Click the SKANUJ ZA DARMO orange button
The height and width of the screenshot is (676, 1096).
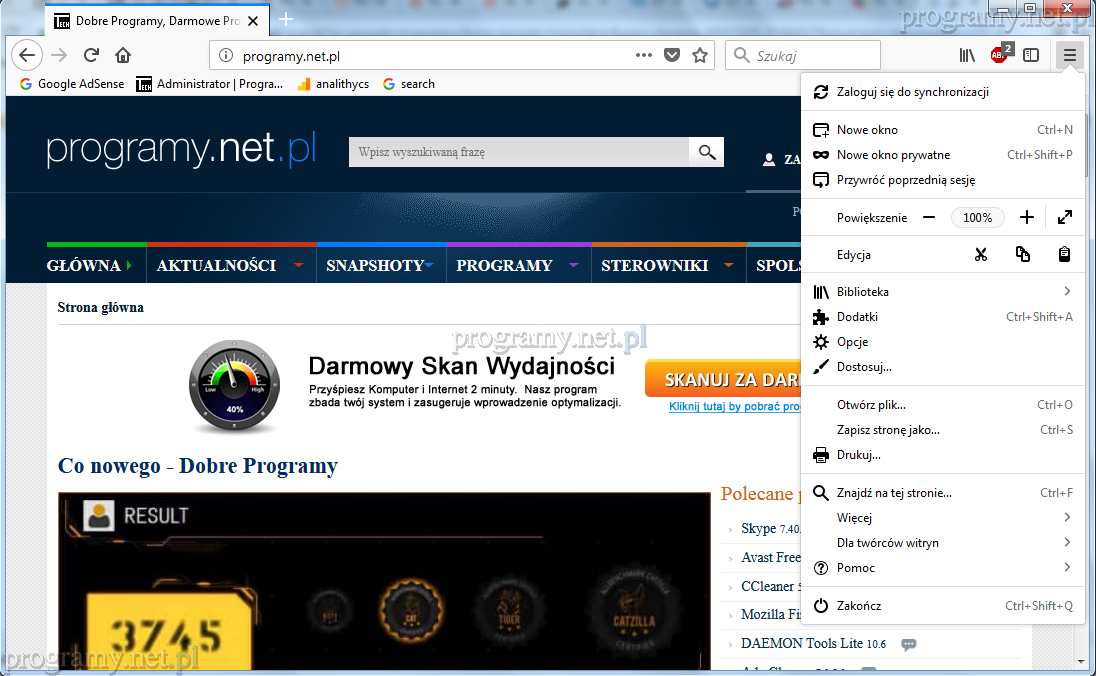723,379
